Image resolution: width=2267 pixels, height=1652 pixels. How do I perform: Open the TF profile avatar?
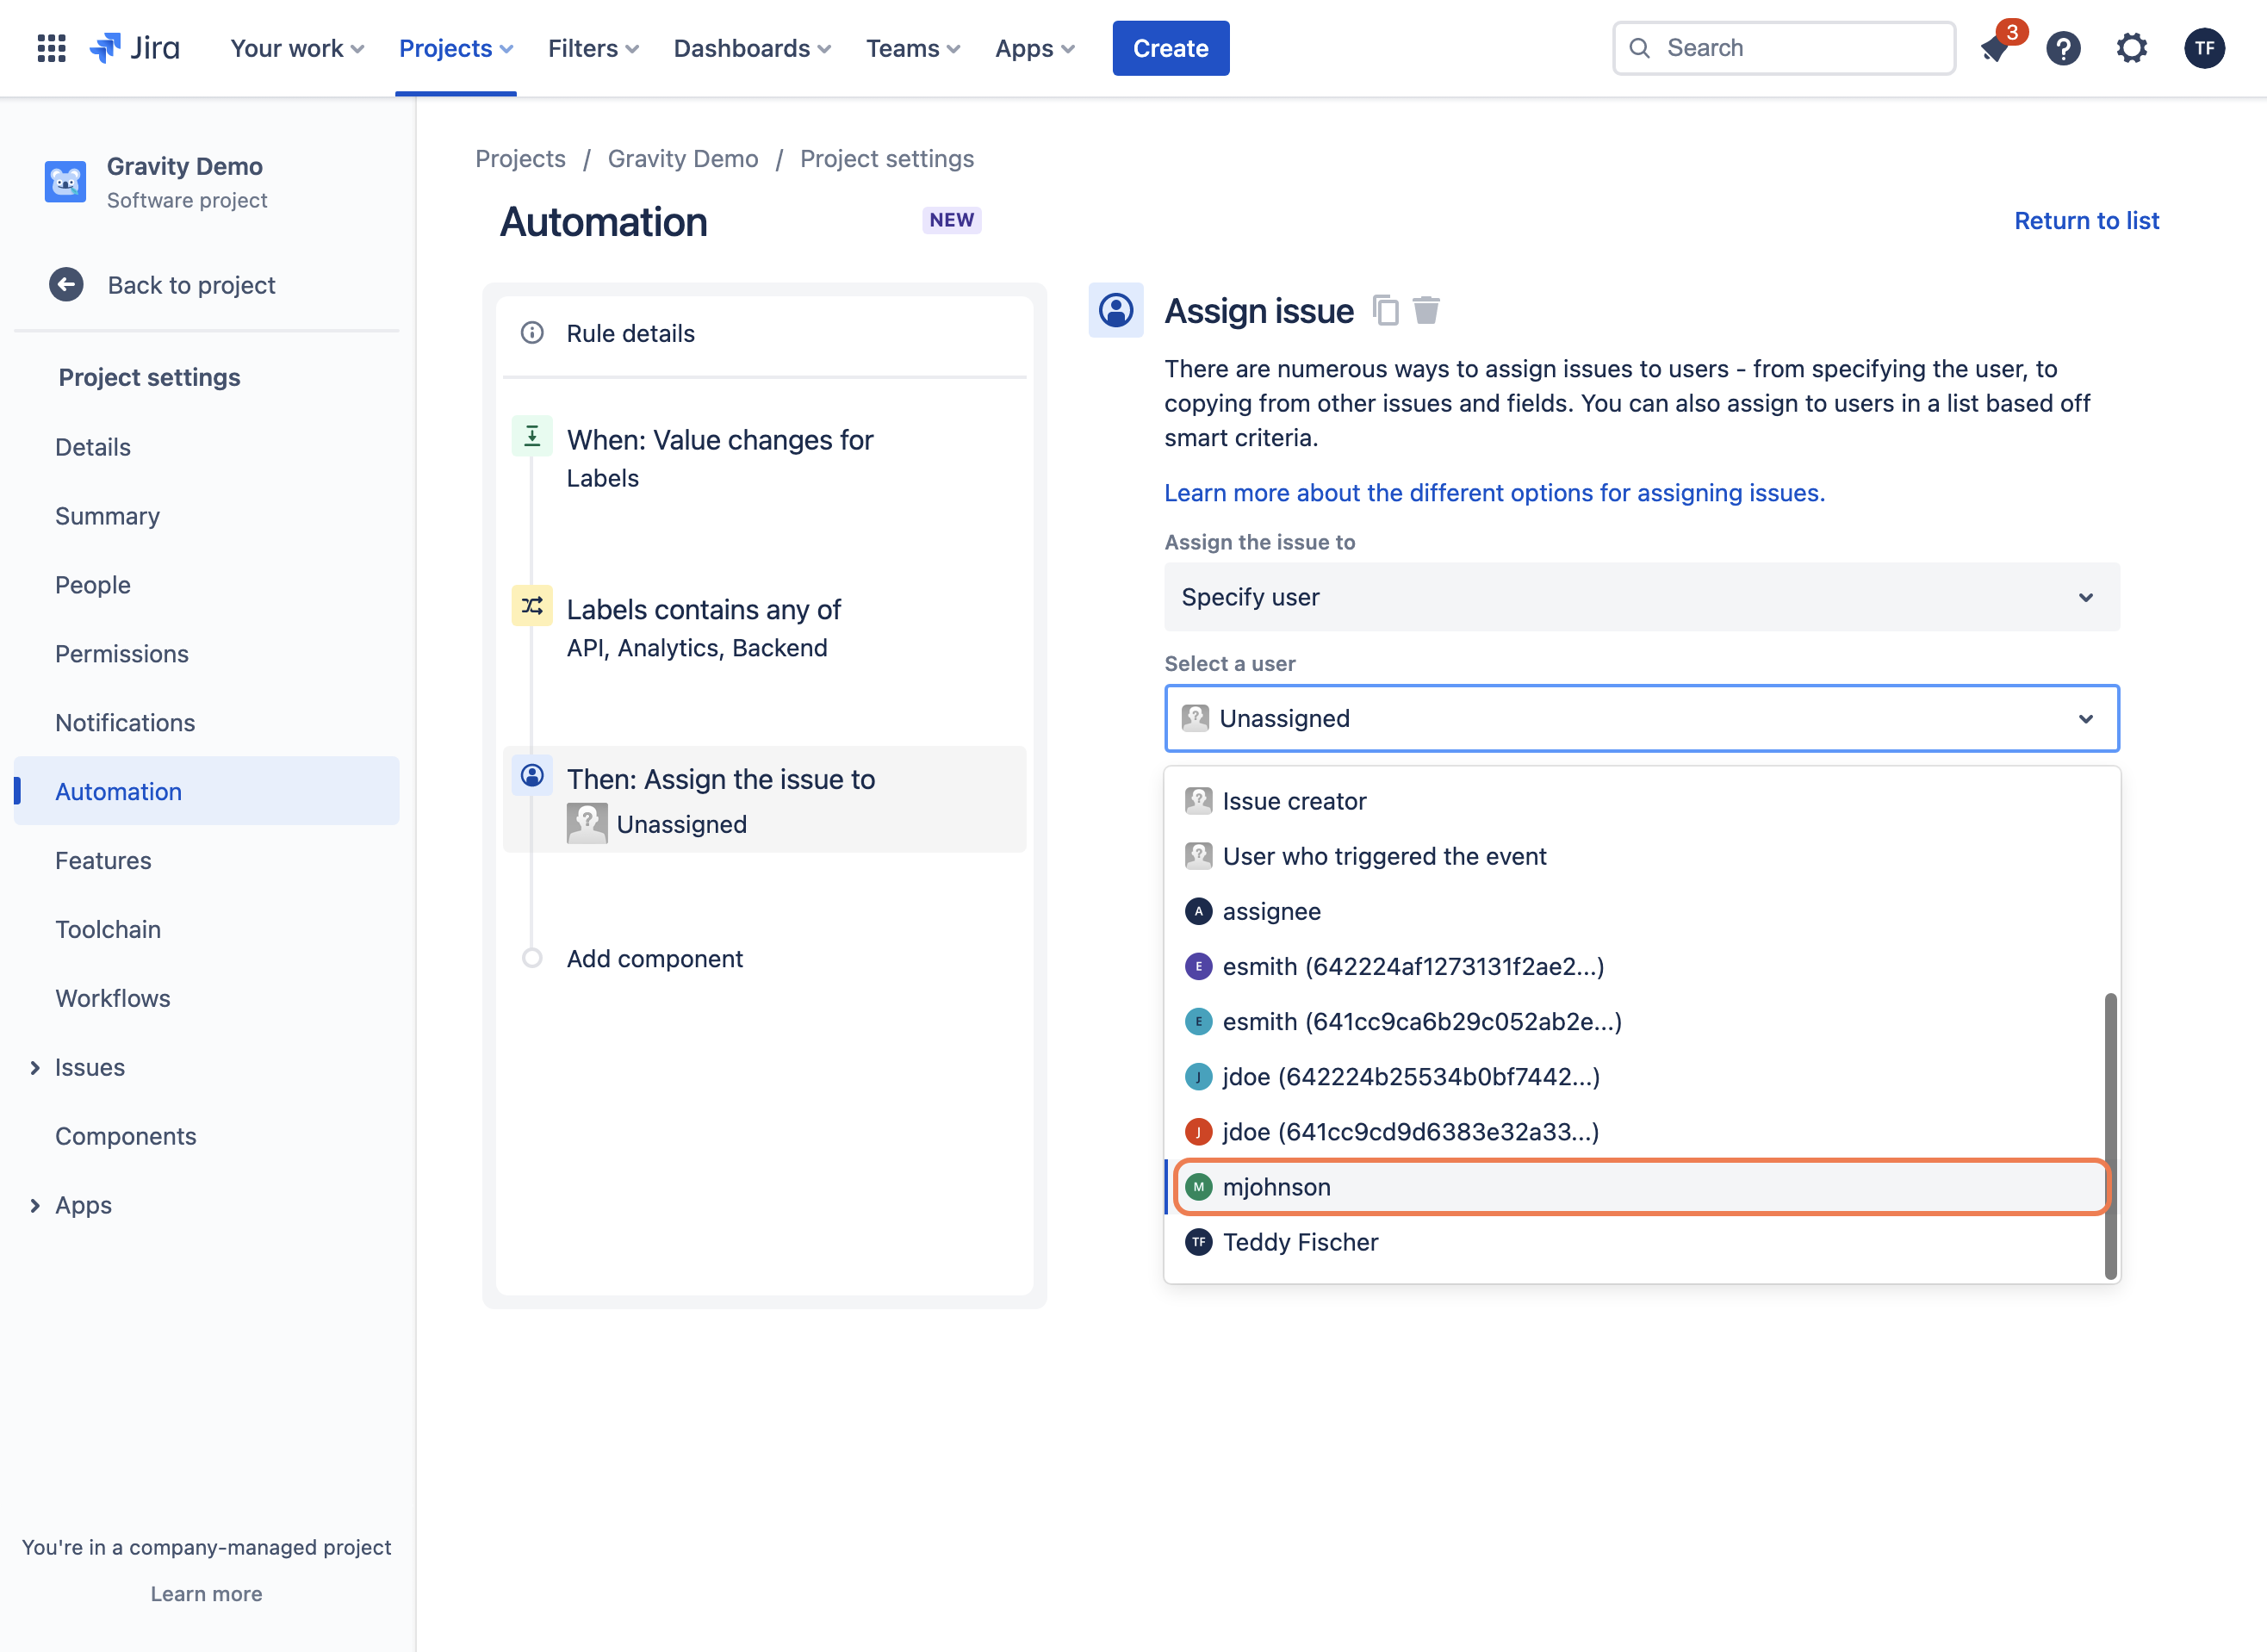(x=2204, y=48)
